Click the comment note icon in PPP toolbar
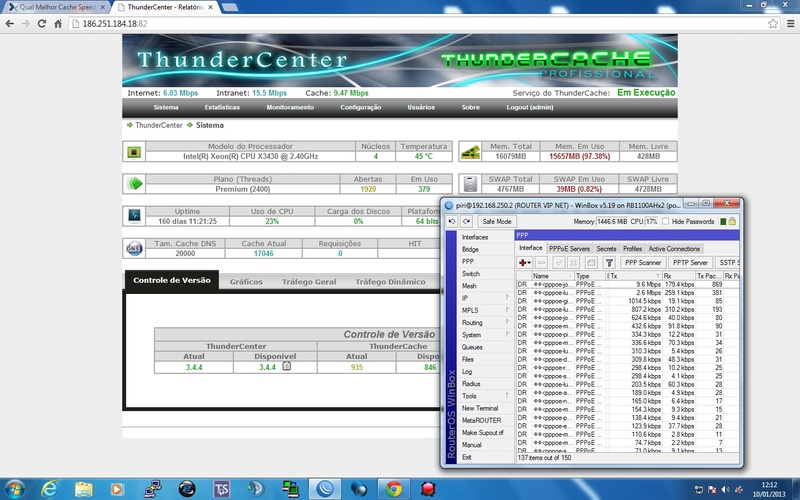This screenshot has width=800, height=500. [x=591, y=262]
